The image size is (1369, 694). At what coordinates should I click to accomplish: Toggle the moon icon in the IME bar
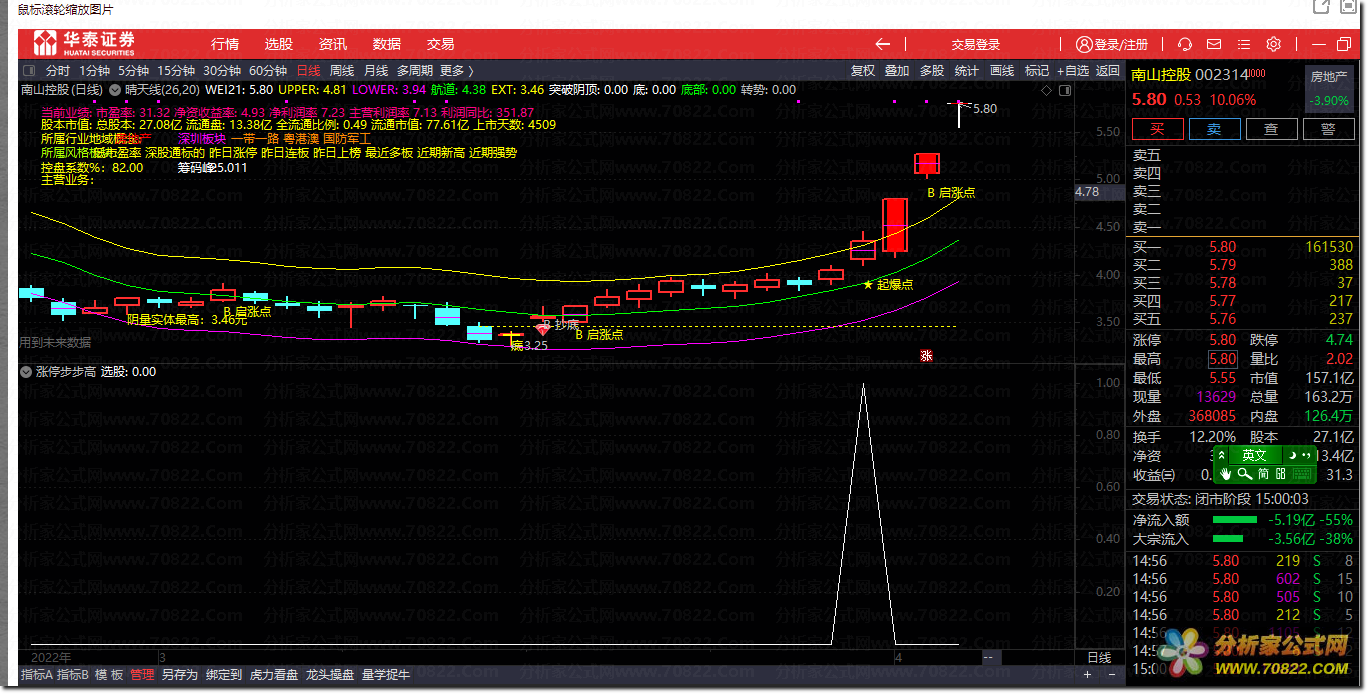1292,455
